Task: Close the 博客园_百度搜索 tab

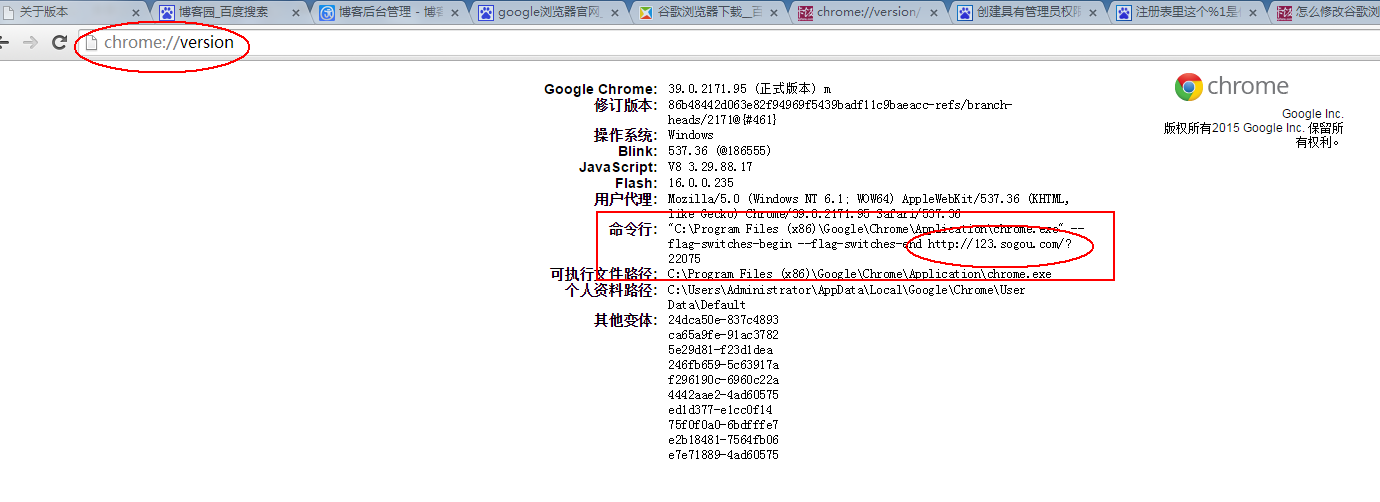Action: click(296, 14)
